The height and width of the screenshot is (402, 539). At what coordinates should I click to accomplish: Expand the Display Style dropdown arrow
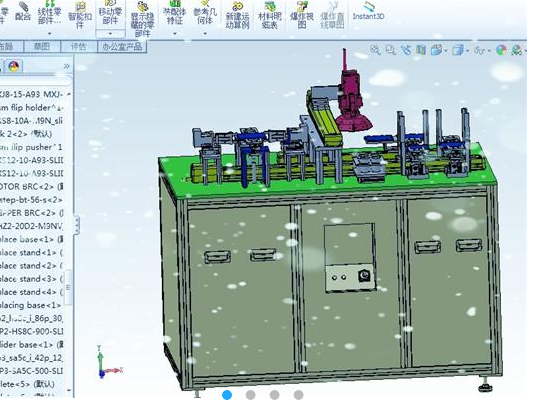(x=468, y=51)
